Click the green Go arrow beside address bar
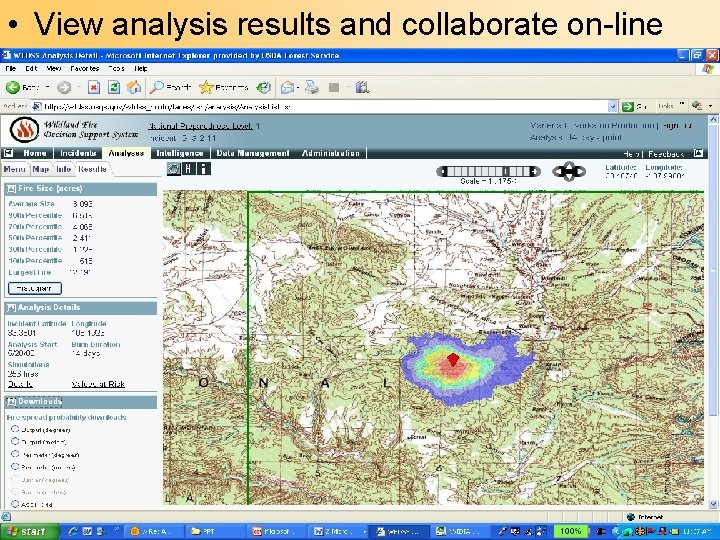 (628, 107)
